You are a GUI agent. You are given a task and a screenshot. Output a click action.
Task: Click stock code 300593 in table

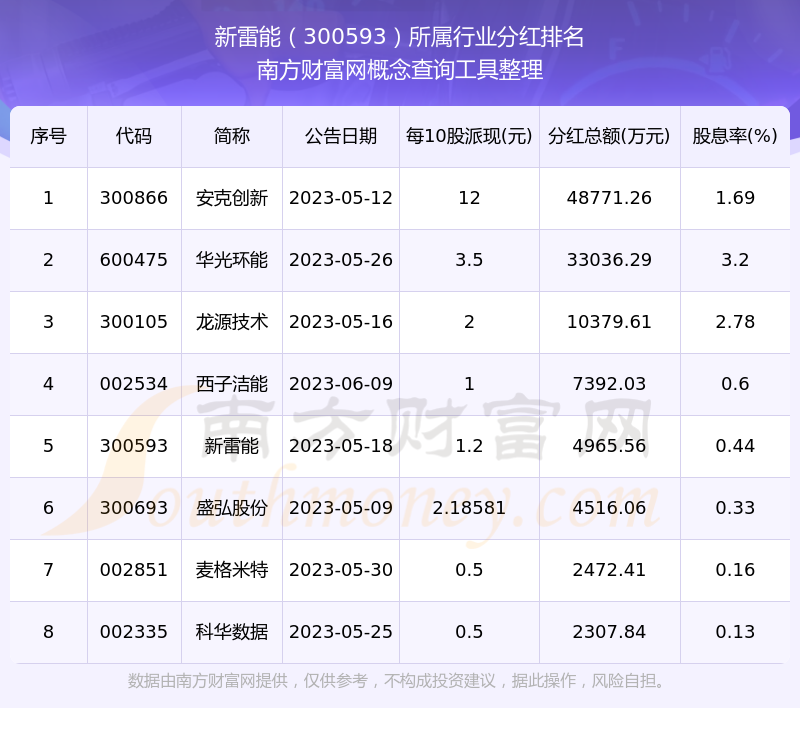pos(134,446)
